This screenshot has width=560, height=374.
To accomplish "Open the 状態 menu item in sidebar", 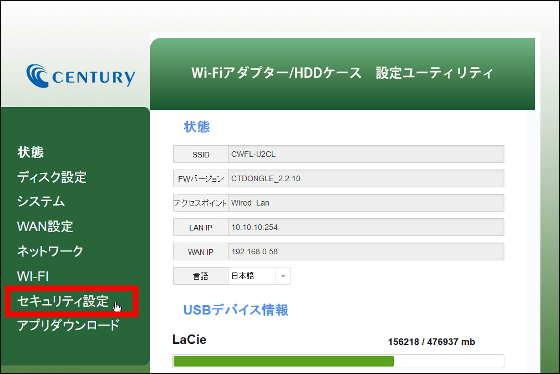I will 30,152.
